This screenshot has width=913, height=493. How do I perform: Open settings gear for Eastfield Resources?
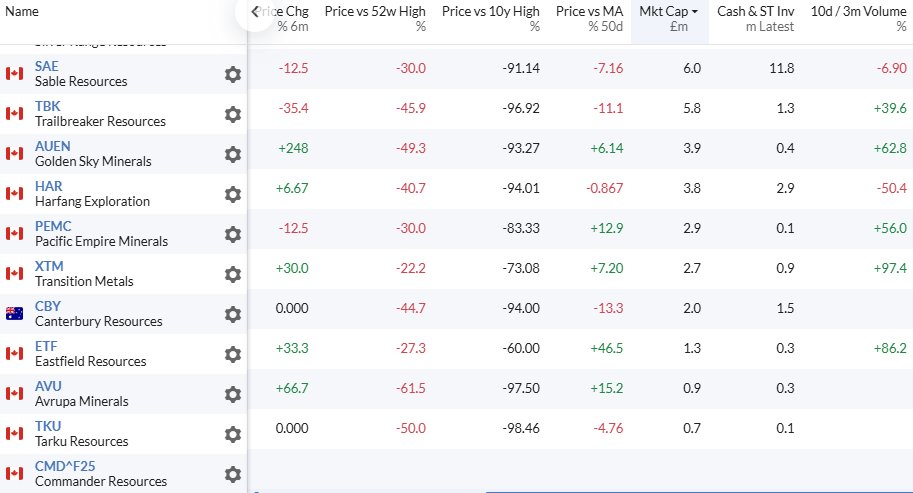tap(233, 354)
